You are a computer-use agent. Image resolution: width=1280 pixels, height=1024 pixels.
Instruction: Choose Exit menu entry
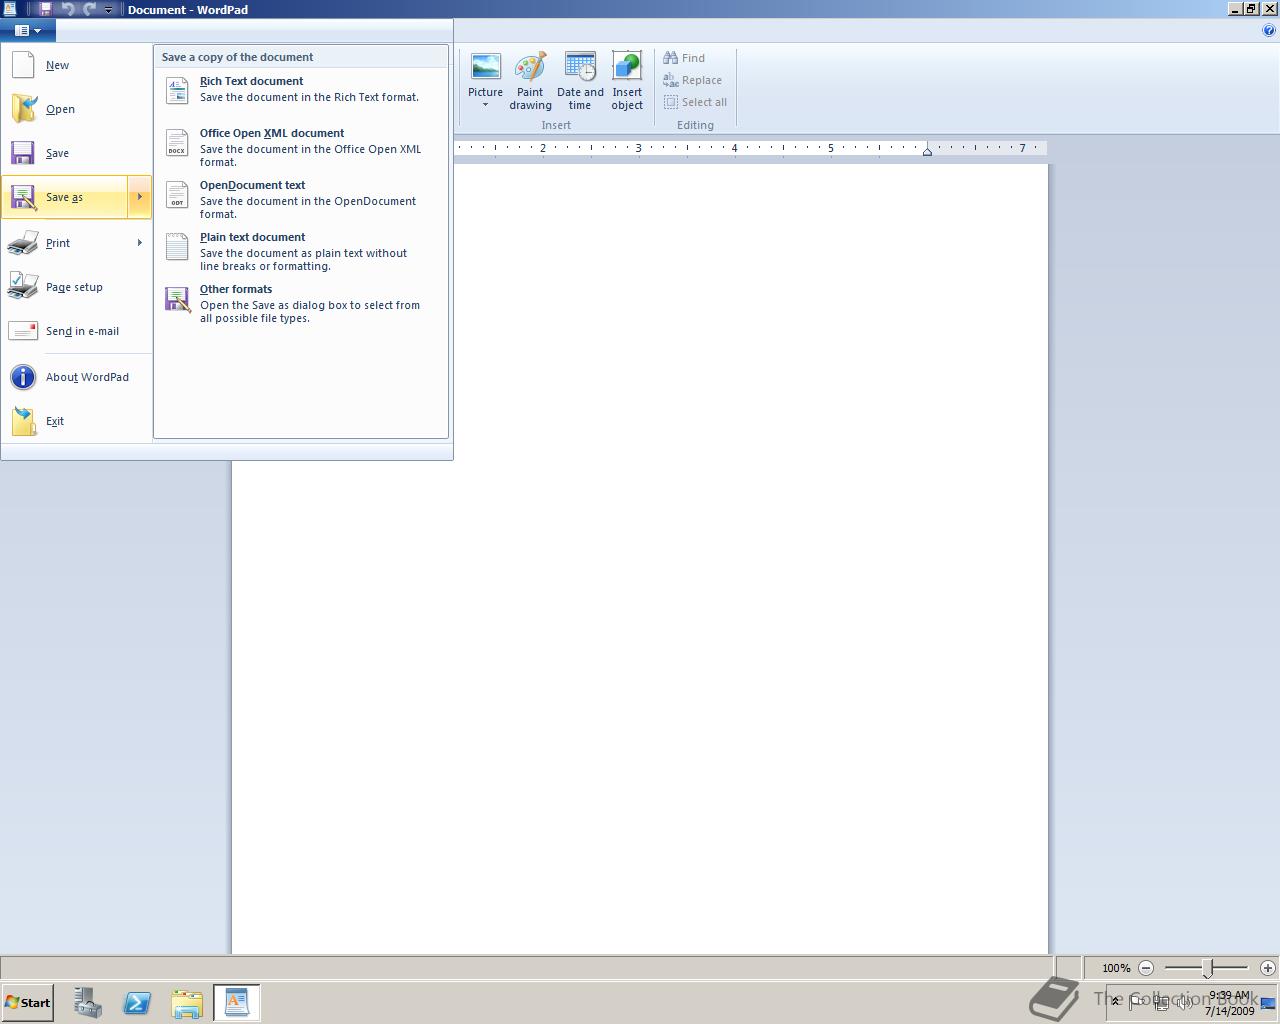[x=76, y=421]
